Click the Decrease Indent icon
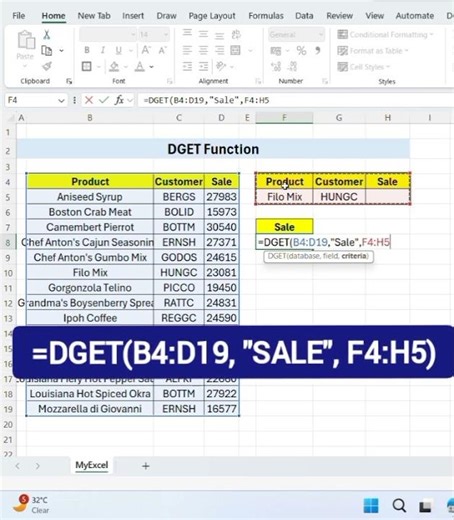The image size is (454, 520). [x=187, y=66]
